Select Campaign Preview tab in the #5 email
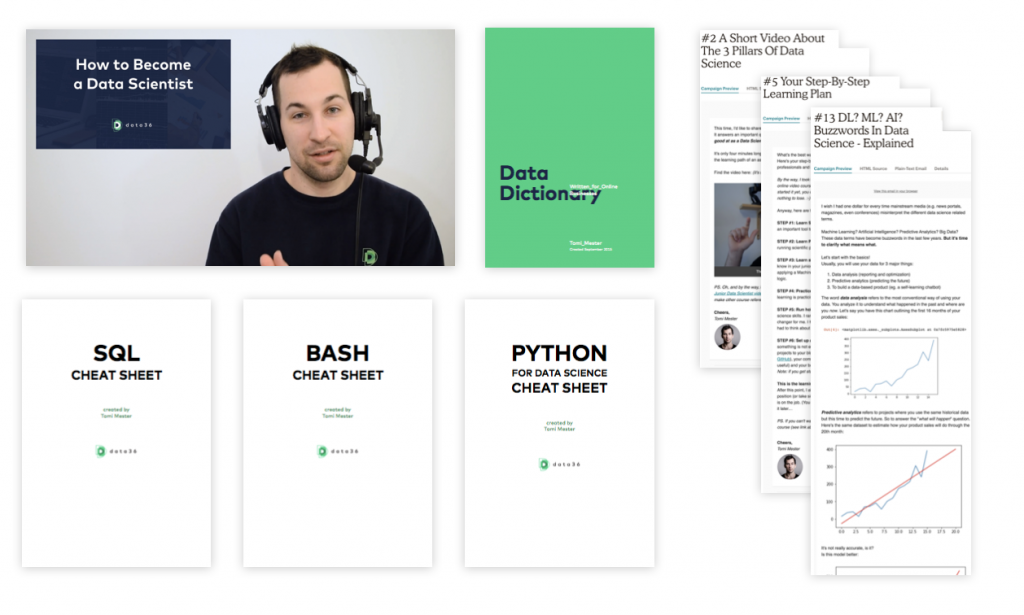Viewport: 1024px width, 615px height. pos(781,118)
